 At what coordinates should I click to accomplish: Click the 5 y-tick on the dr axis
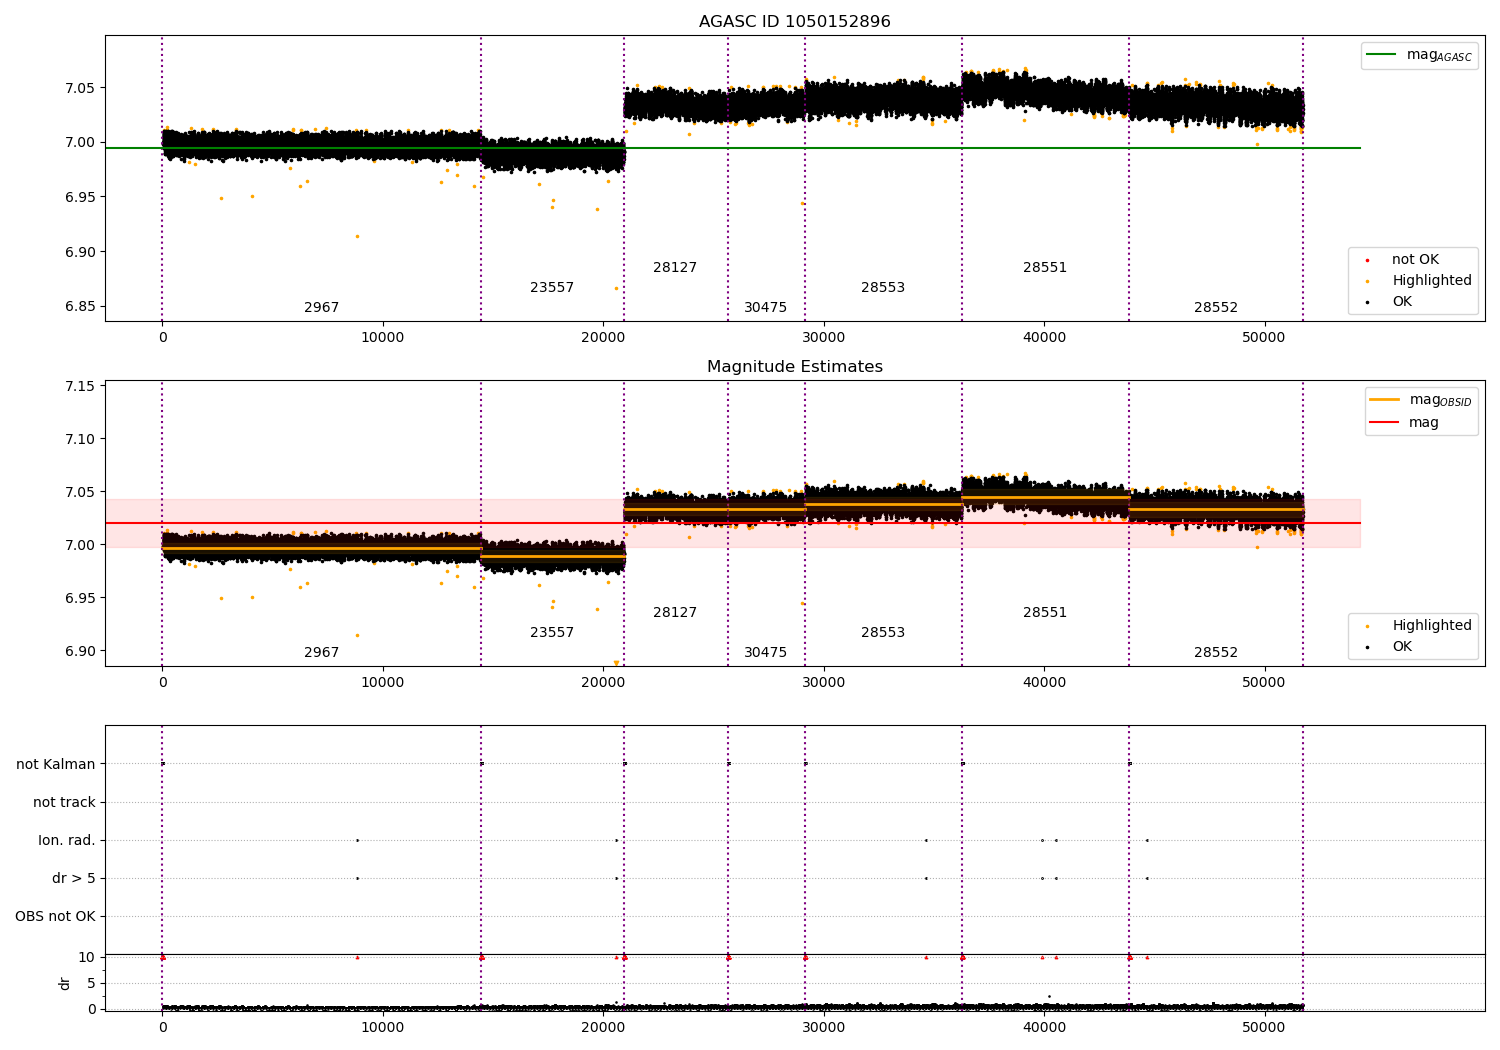(x=91, y=984)
